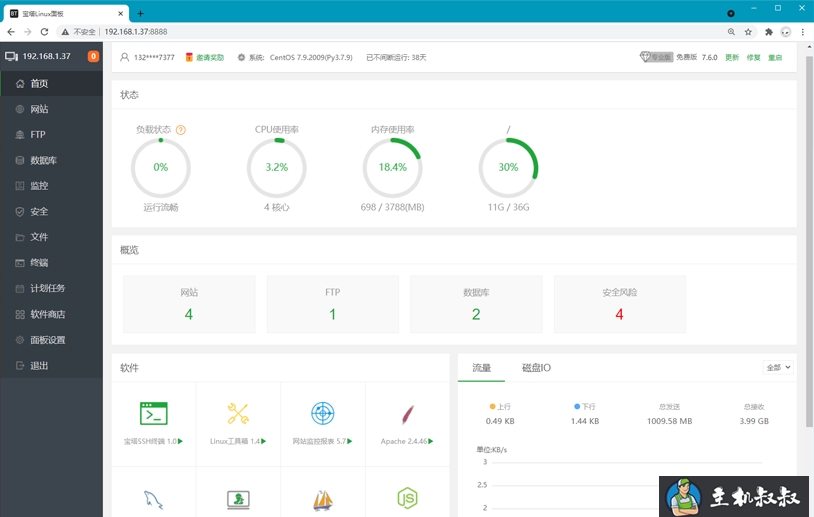Click the 修复 link
This screenshot has height=517, width=814.
click(753, 57)
